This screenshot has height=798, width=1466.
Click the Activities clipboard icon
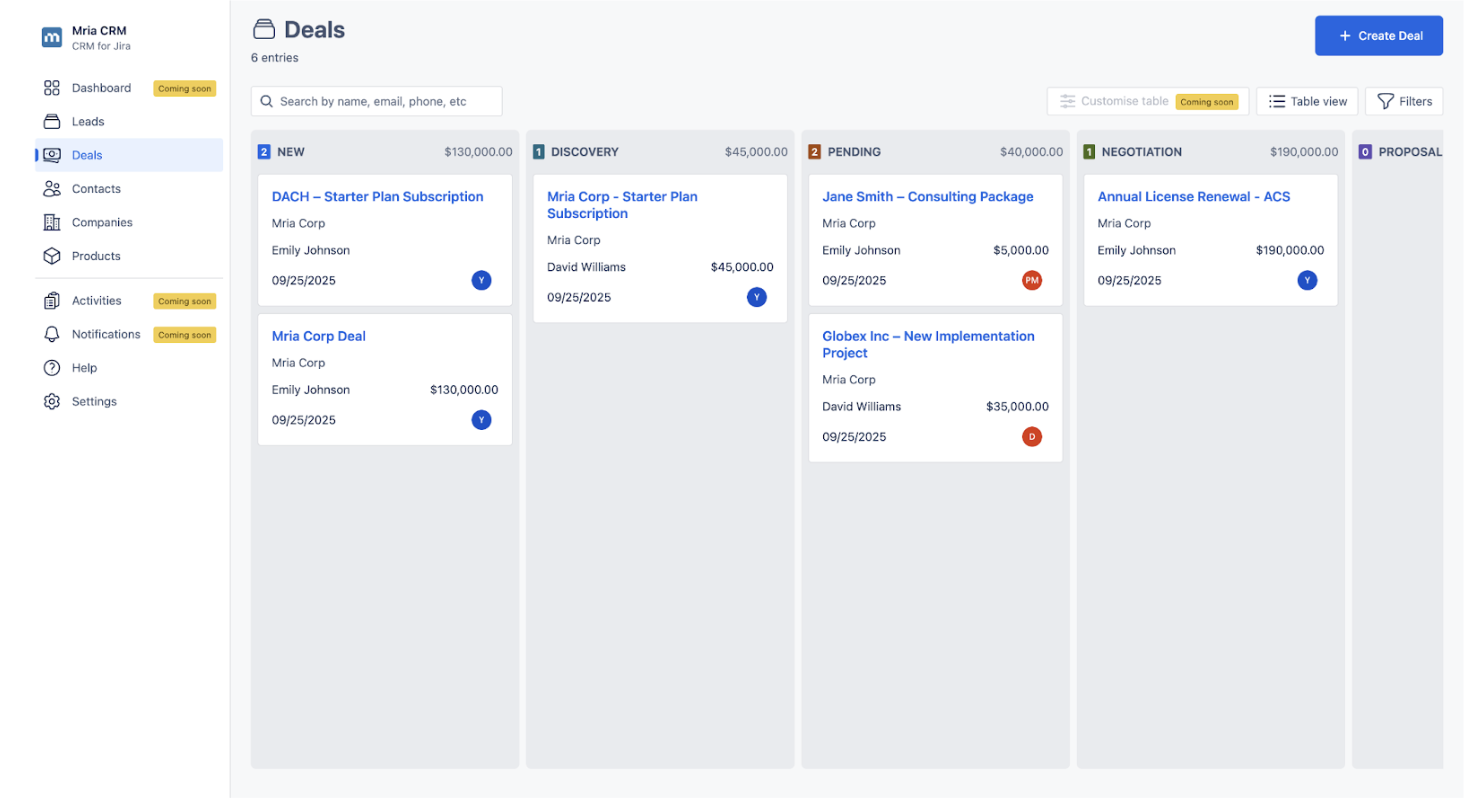tap(52, 301)
